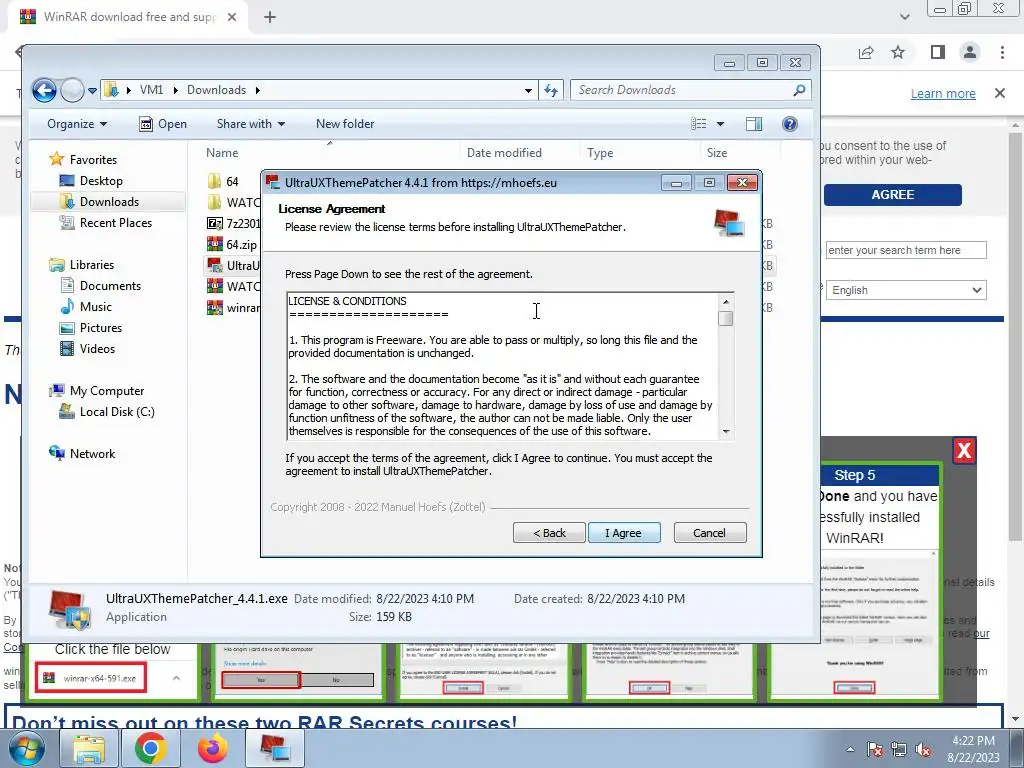Open the English language dropdown
The width and height of the screenshot is (1024, 768).
point(906,290)
